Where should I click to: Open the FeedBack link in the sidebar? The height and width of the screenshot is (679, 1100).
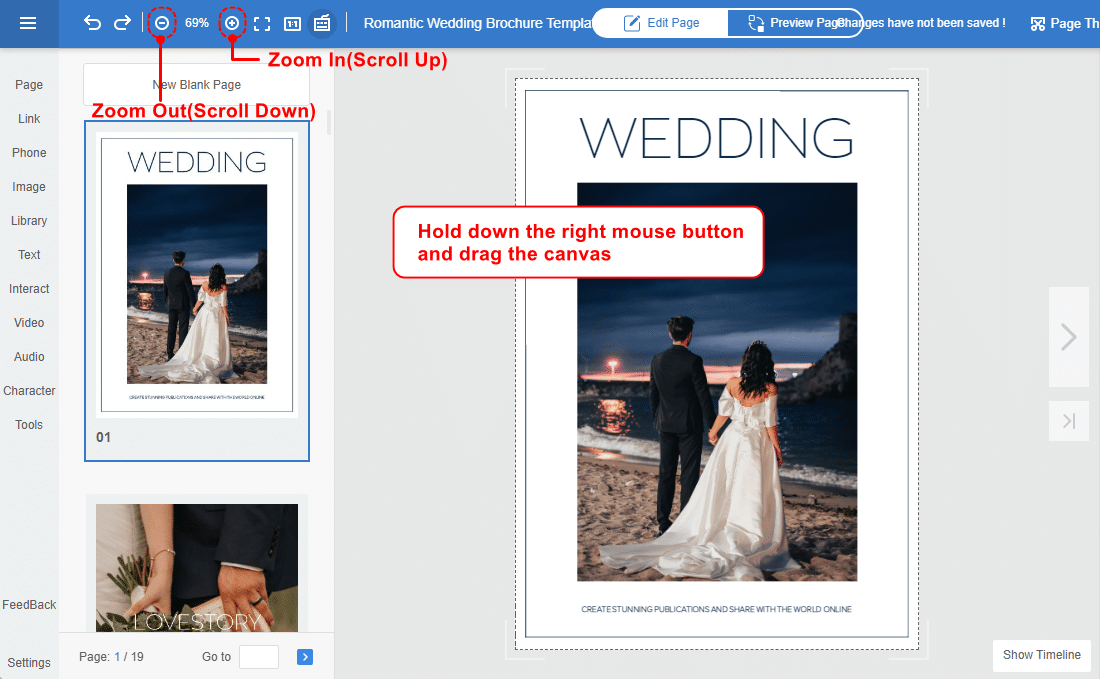click(x=29, y=604)
